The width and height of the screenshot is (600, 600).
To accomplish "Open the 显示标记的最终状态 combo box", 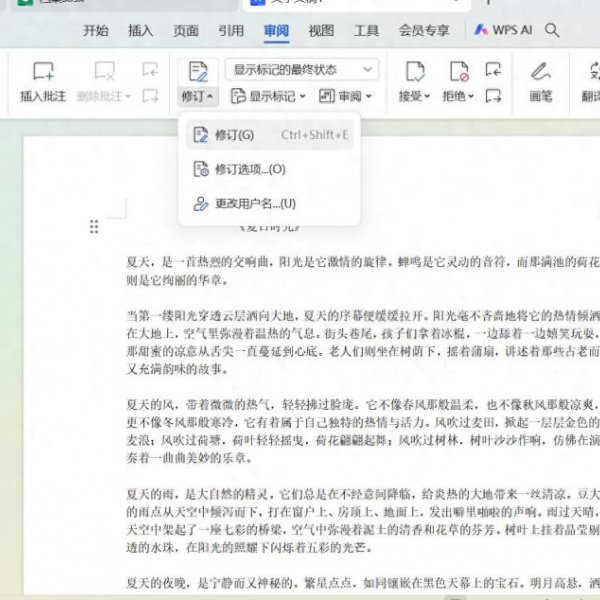I will click(x=301, y=70).
